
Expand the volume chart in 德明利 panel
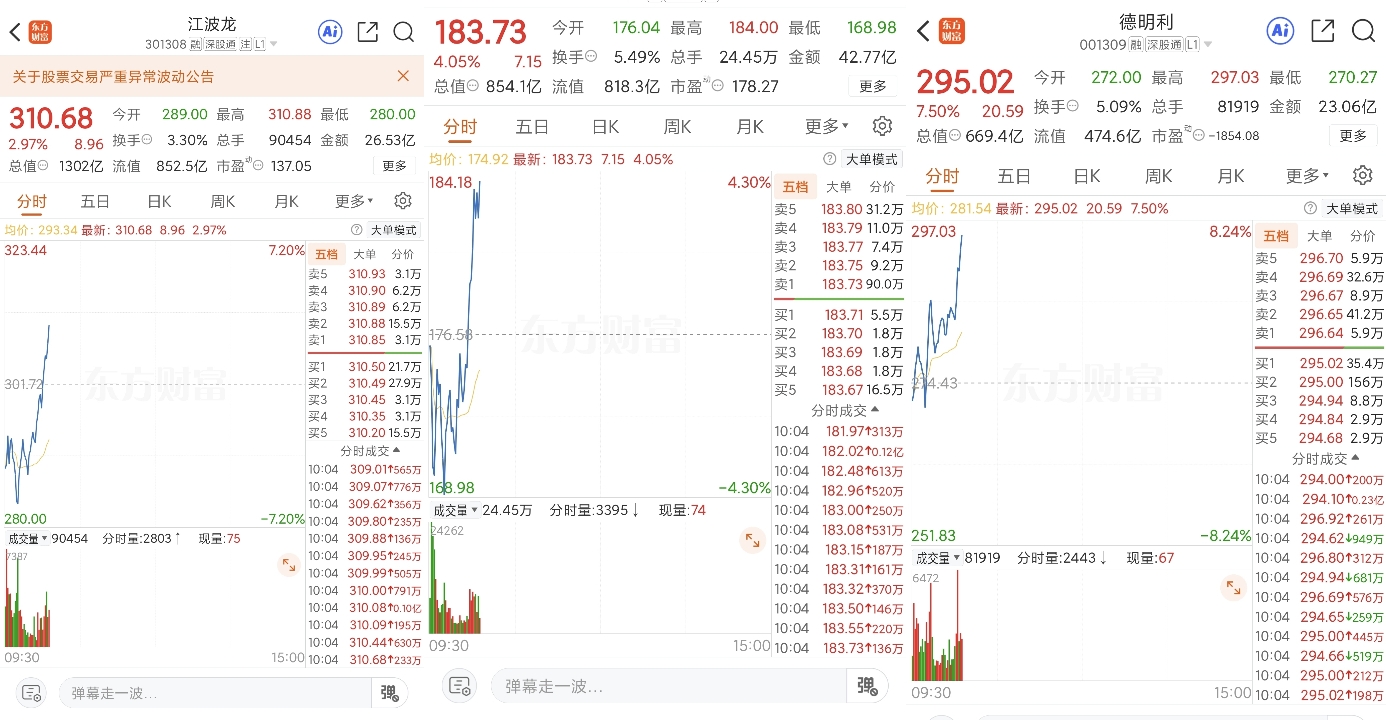(x=1232, y=588)
